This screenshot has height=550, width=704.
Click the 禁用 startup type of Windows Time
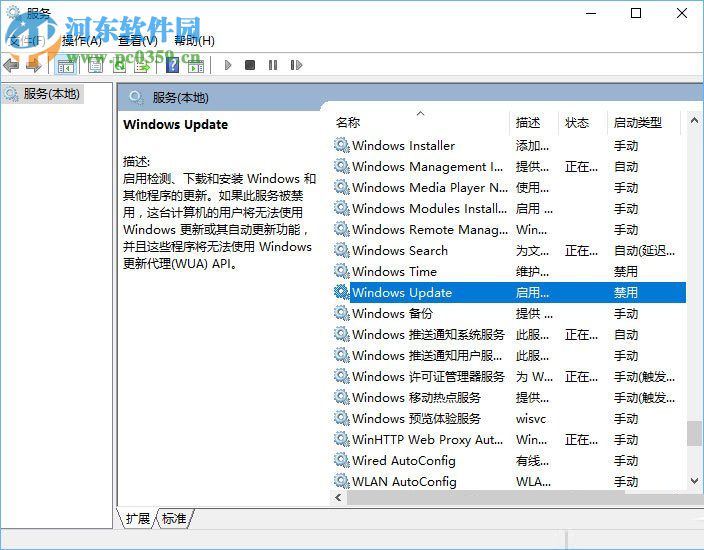pos(625,272)
